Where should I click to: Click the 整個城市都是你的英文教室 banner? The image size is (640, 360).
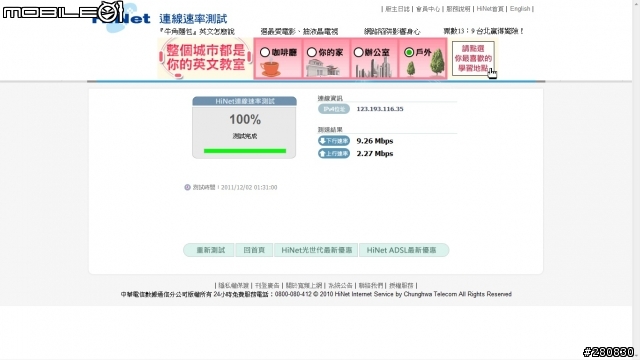tap(205, 58)
